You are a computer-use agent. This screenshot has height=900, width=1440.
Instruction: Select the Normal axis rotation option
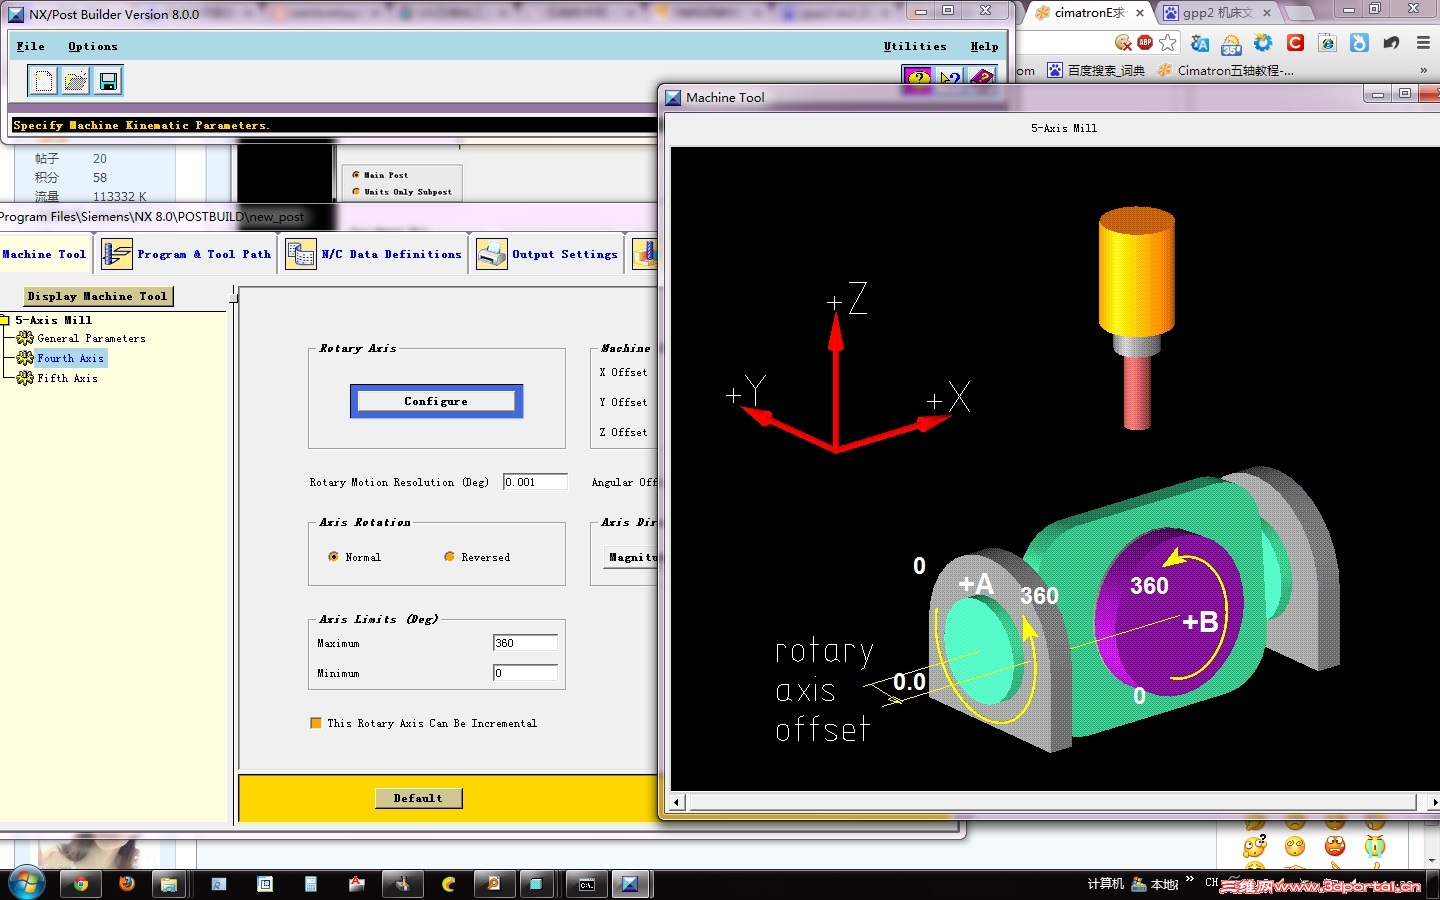333,557
